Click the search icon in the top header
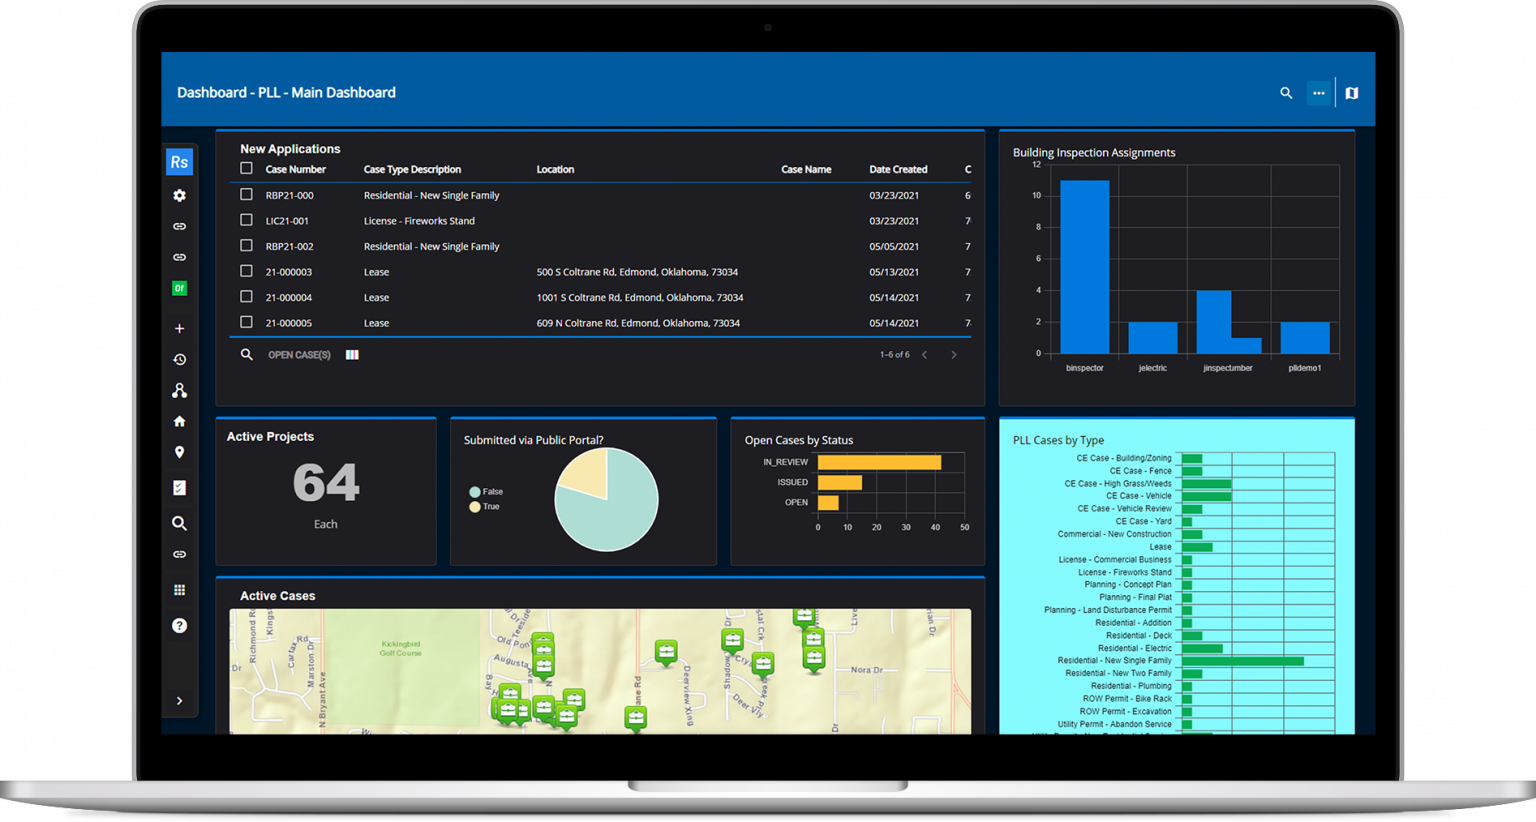Viewport: 1536px width, 822px height. click(x=1286, y=93)
